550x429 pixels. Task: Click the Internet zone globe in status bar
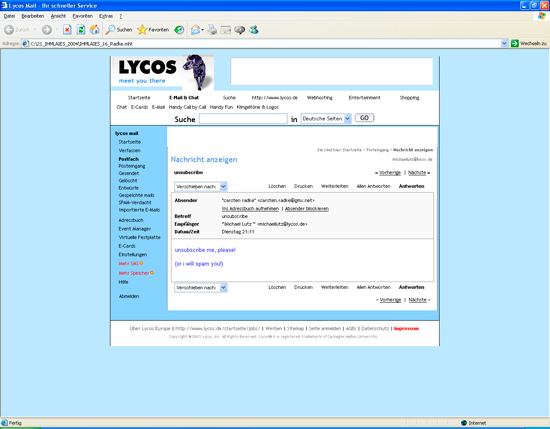(464, 423)
